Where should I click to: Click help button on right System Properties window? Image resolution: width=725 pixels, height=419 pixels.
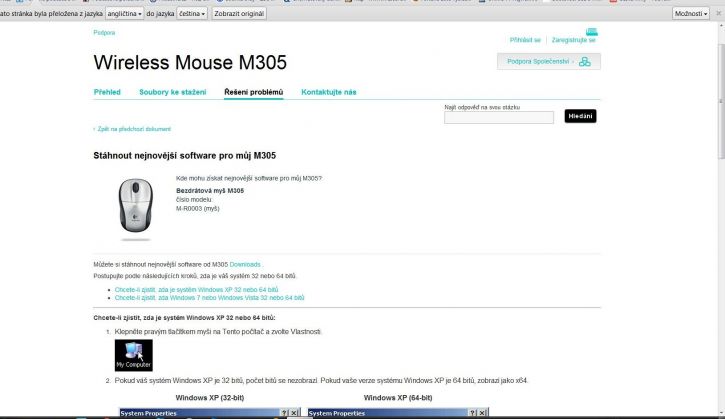point(472,413)
